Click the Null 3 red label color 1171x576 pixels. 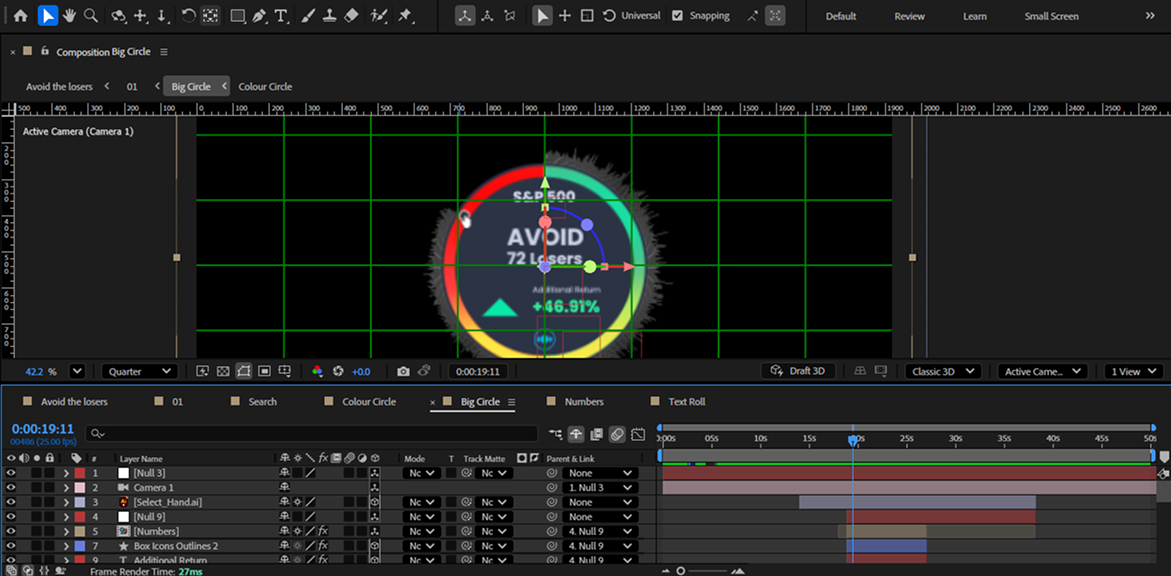point(79,473)
